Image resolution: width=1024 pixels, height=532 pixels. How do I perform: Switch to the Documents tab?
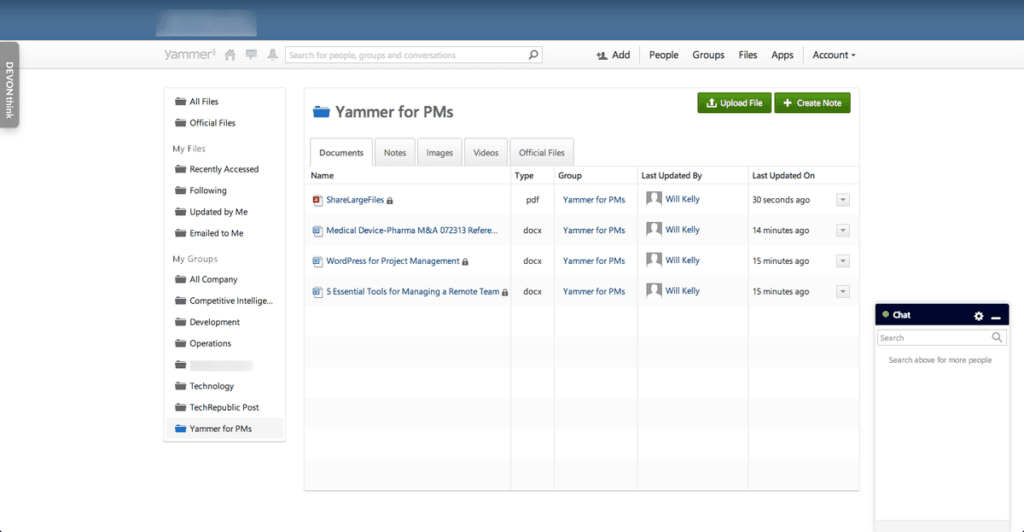[x=341, y=152]
